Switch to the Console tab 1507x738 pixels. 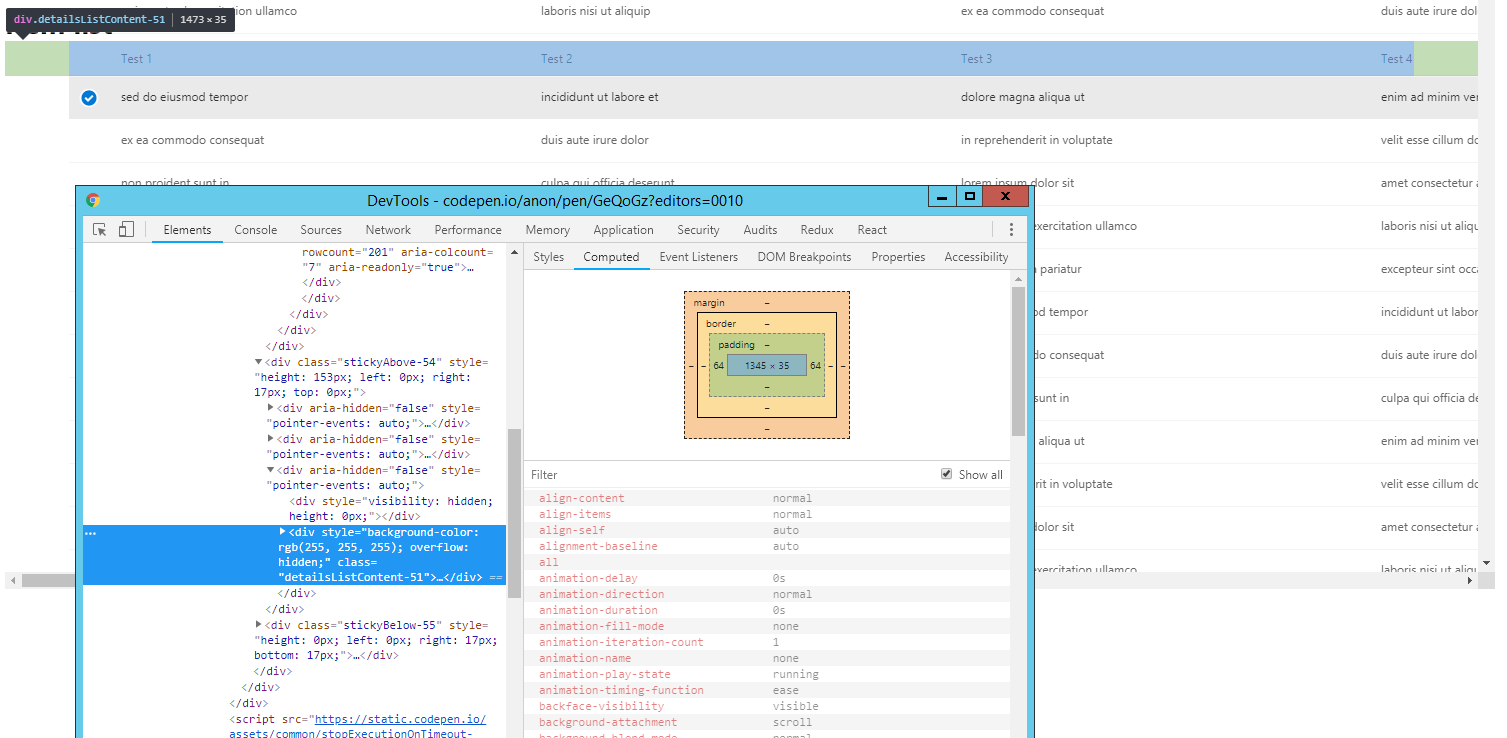(255, 229)
